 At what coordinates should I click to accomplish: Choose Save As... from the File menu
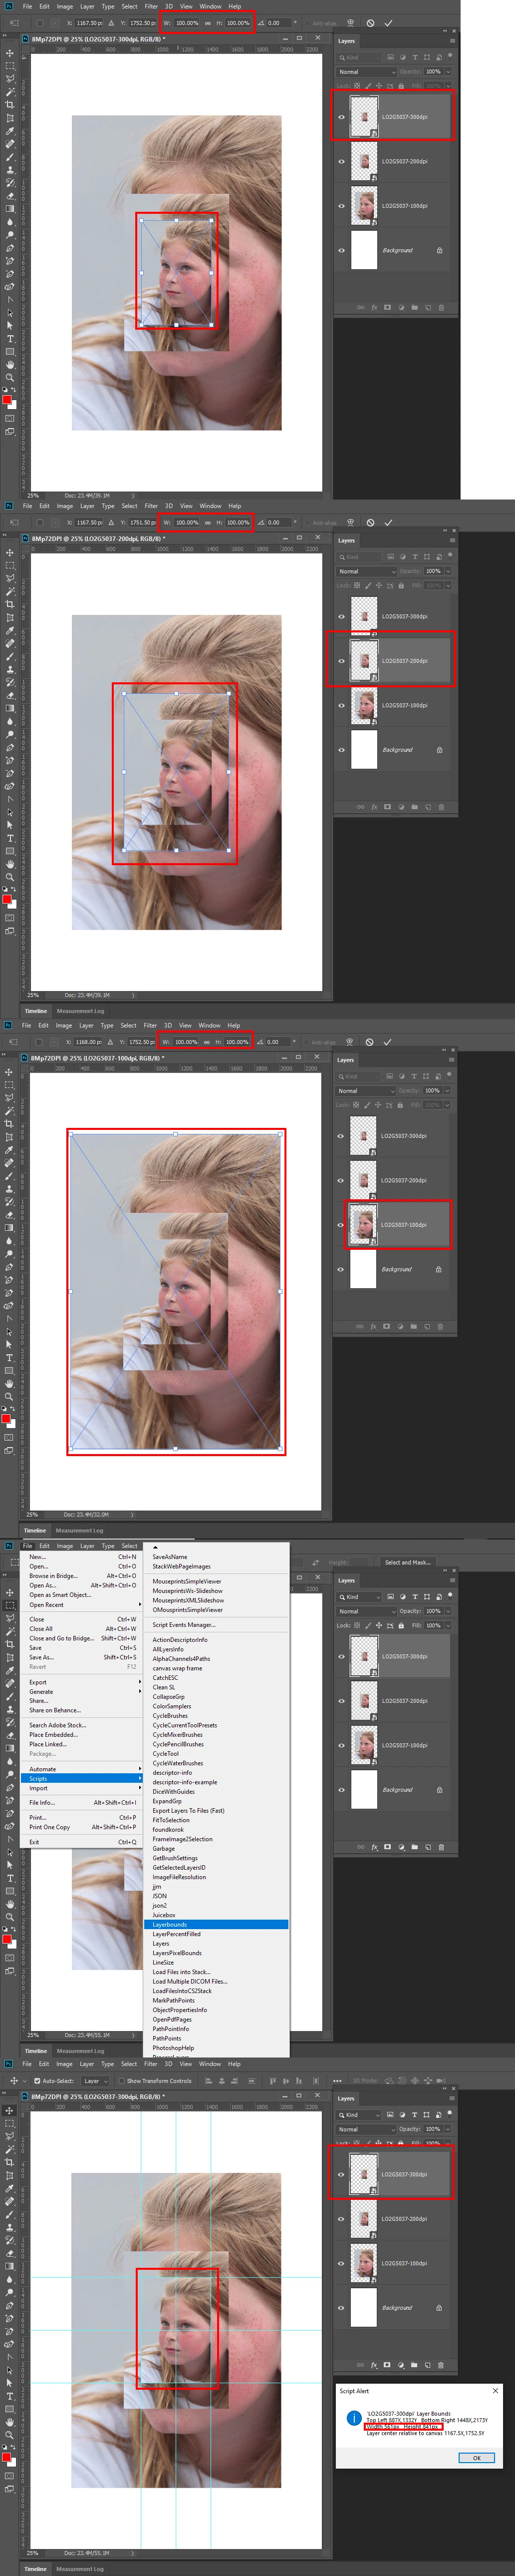pos(81,1657)
